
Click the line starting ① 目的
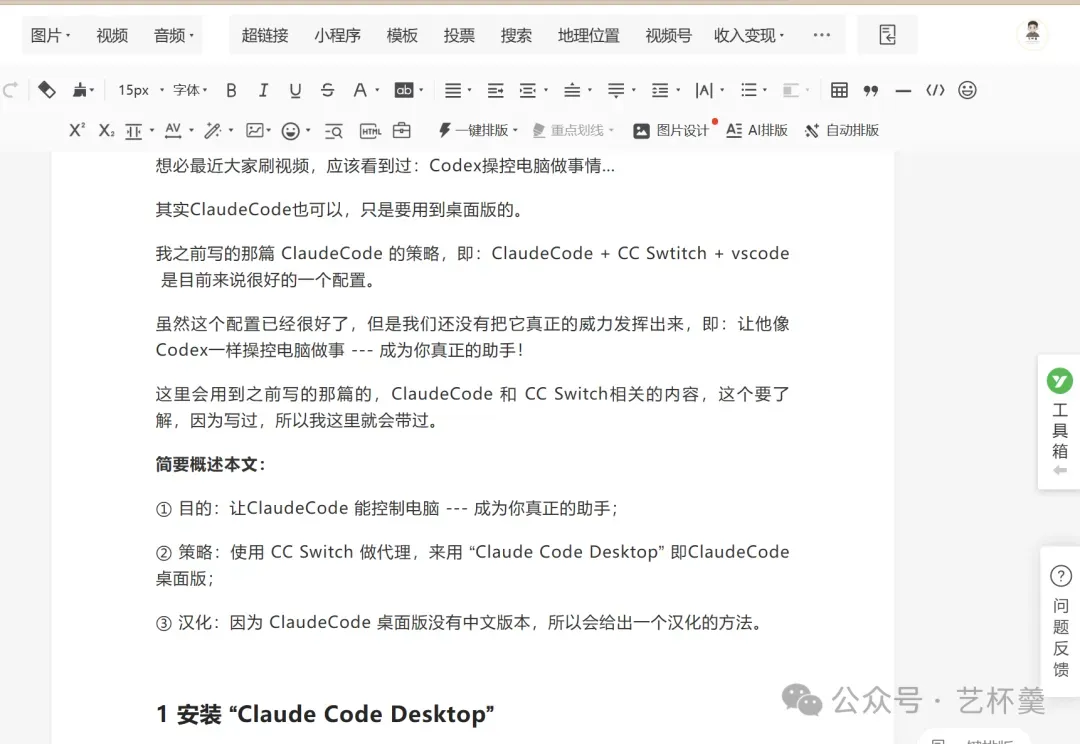[x=388, y=508]
